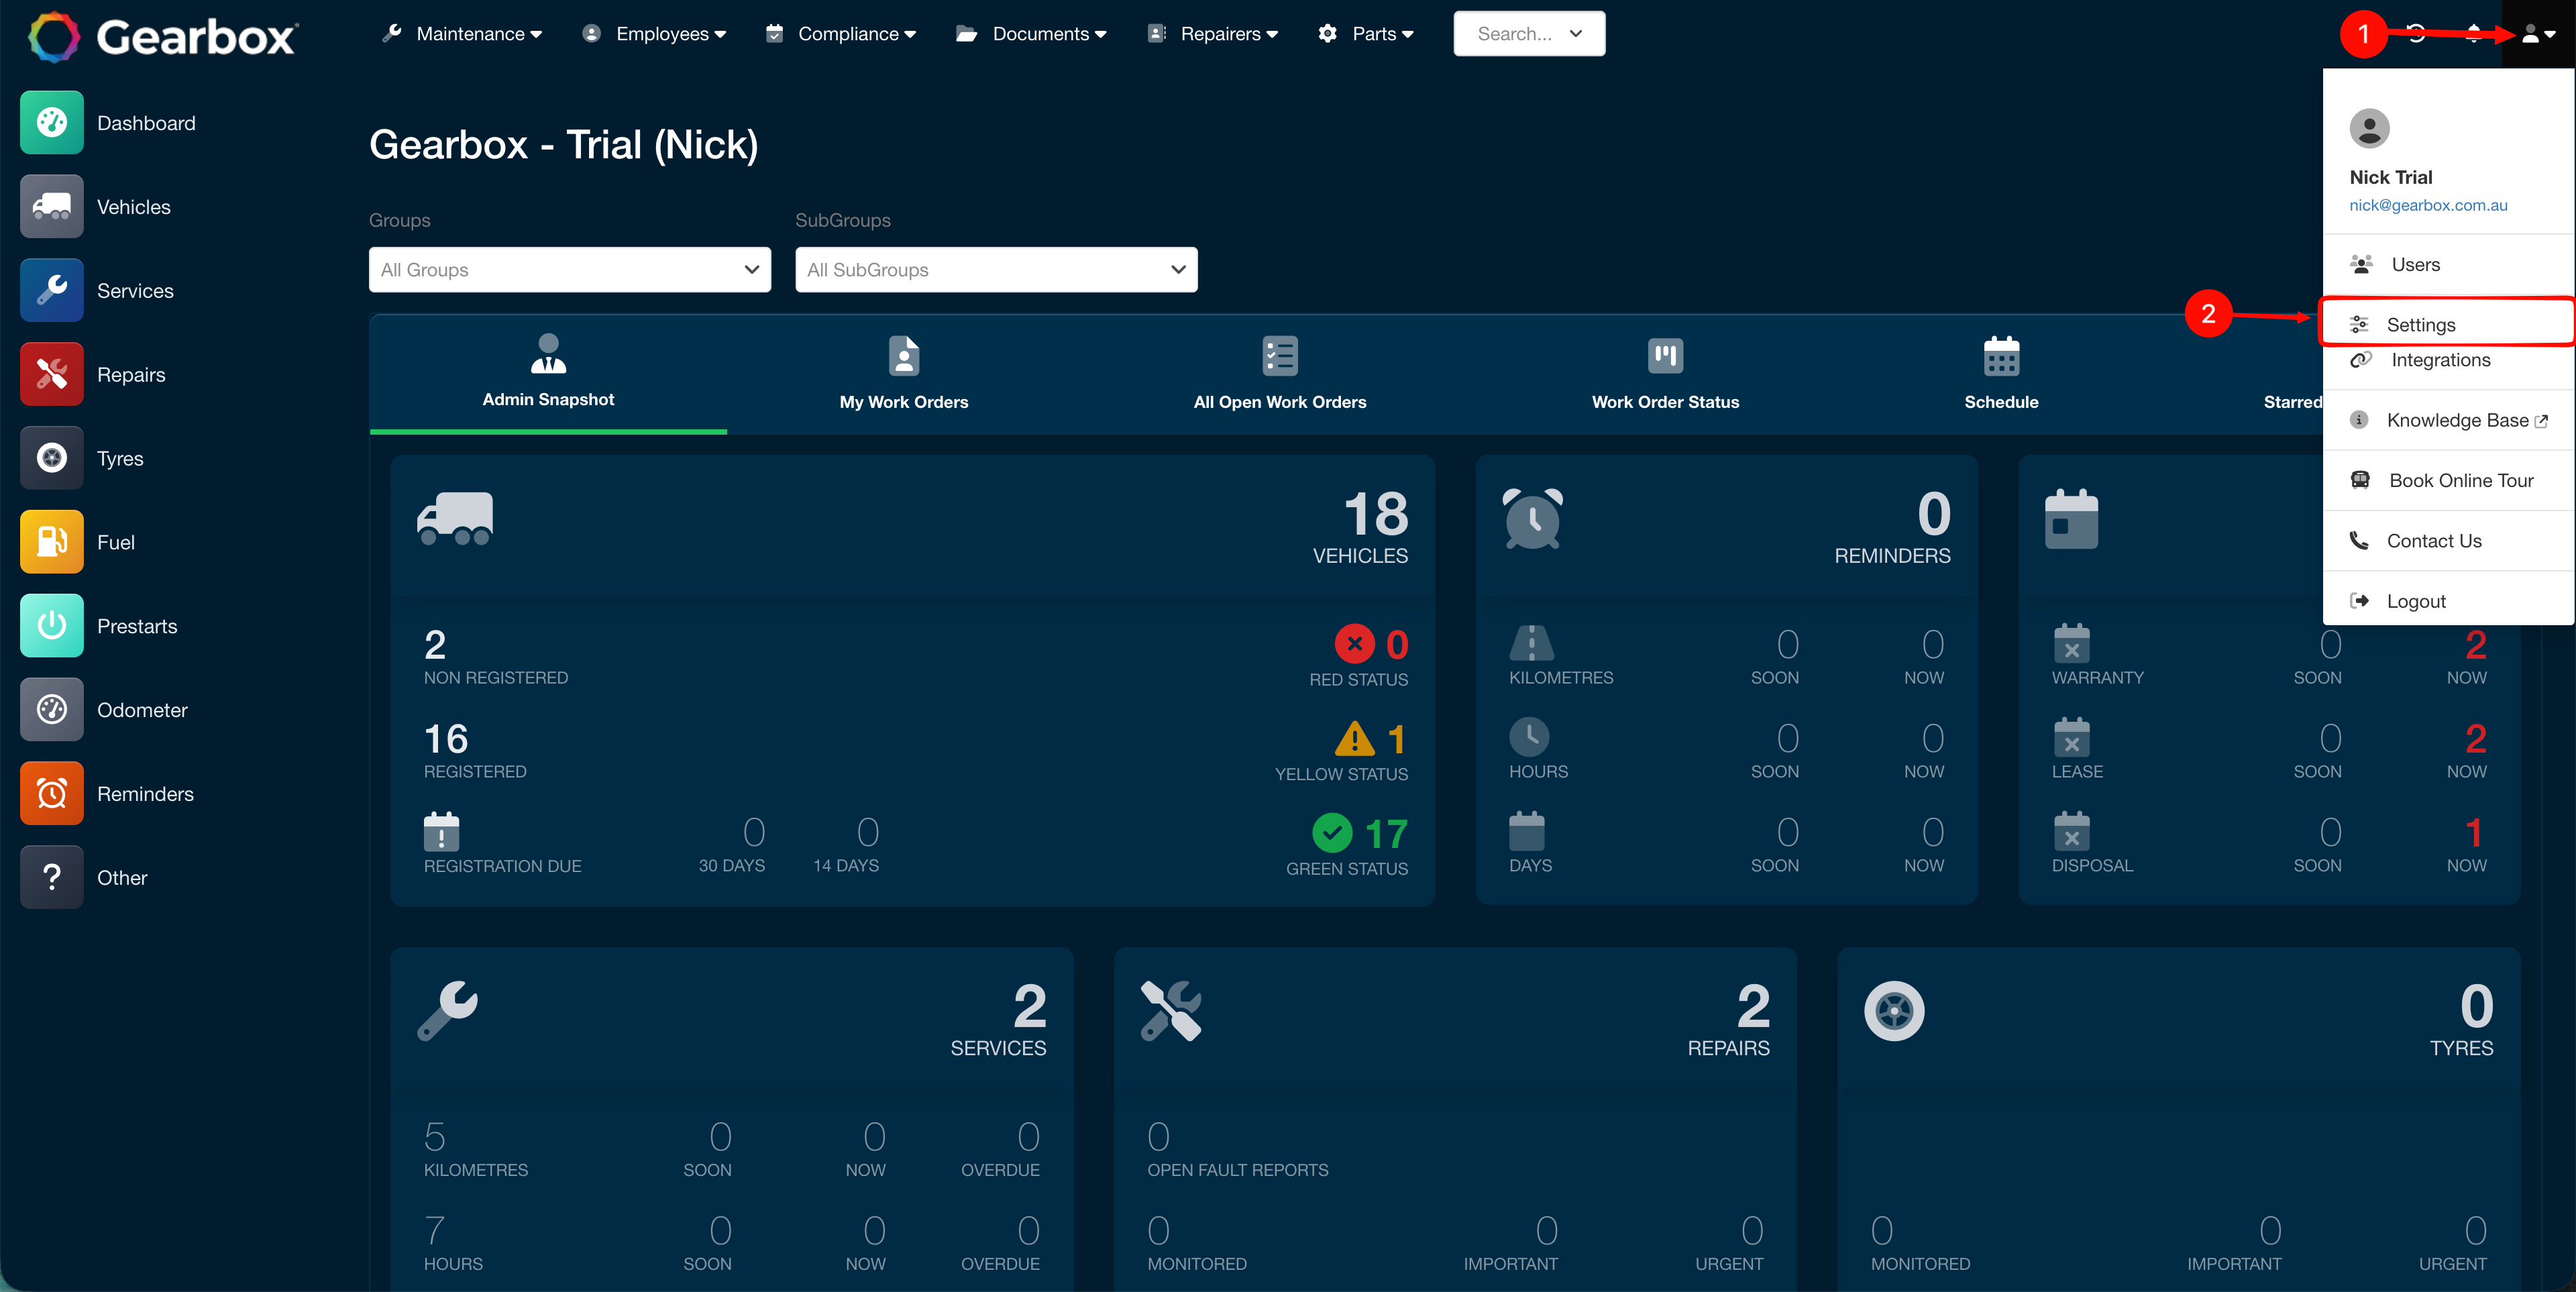Open the All SubGroups dropdown

coord(996,270)
